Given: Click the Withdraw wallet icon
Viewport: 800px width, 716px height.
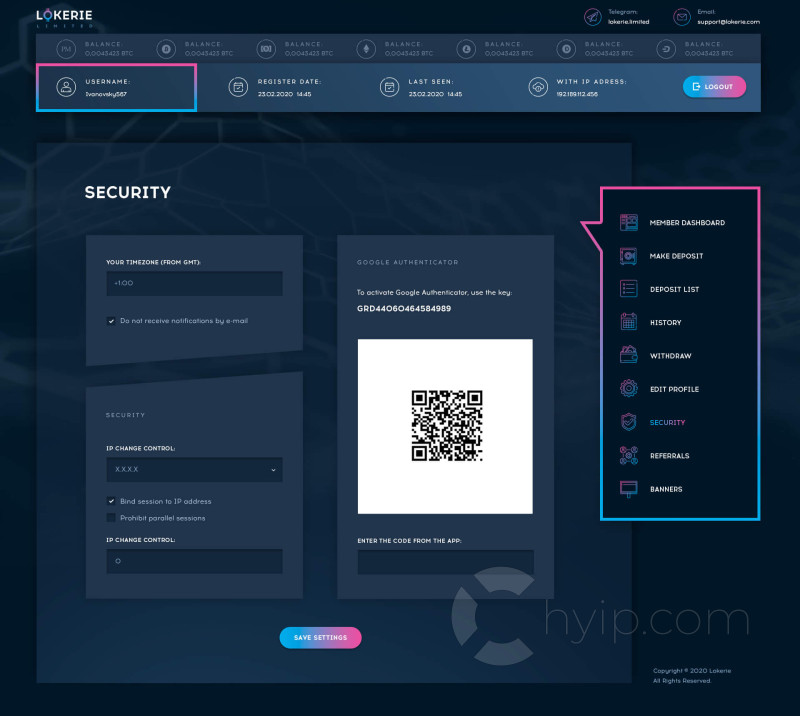Looking at the screenshot, I should tap(629, 355).
